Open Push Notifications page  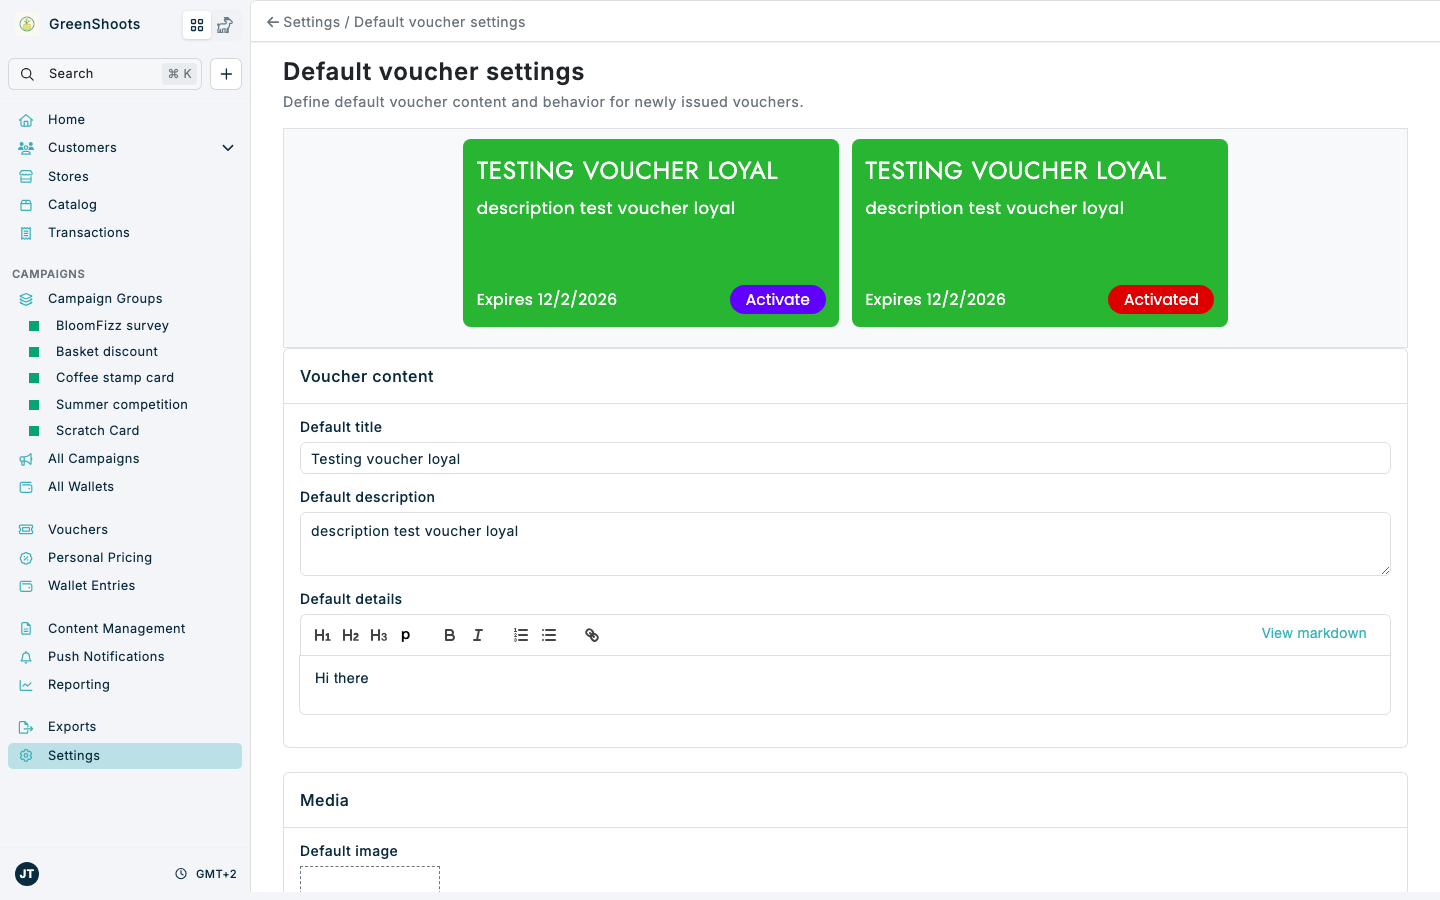(125, 657)
